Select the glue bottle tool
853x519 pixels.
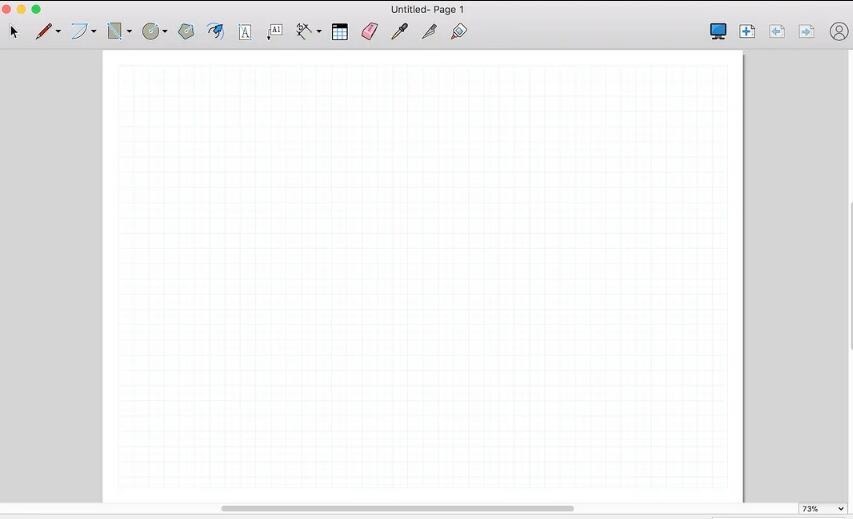pos(459,31)
